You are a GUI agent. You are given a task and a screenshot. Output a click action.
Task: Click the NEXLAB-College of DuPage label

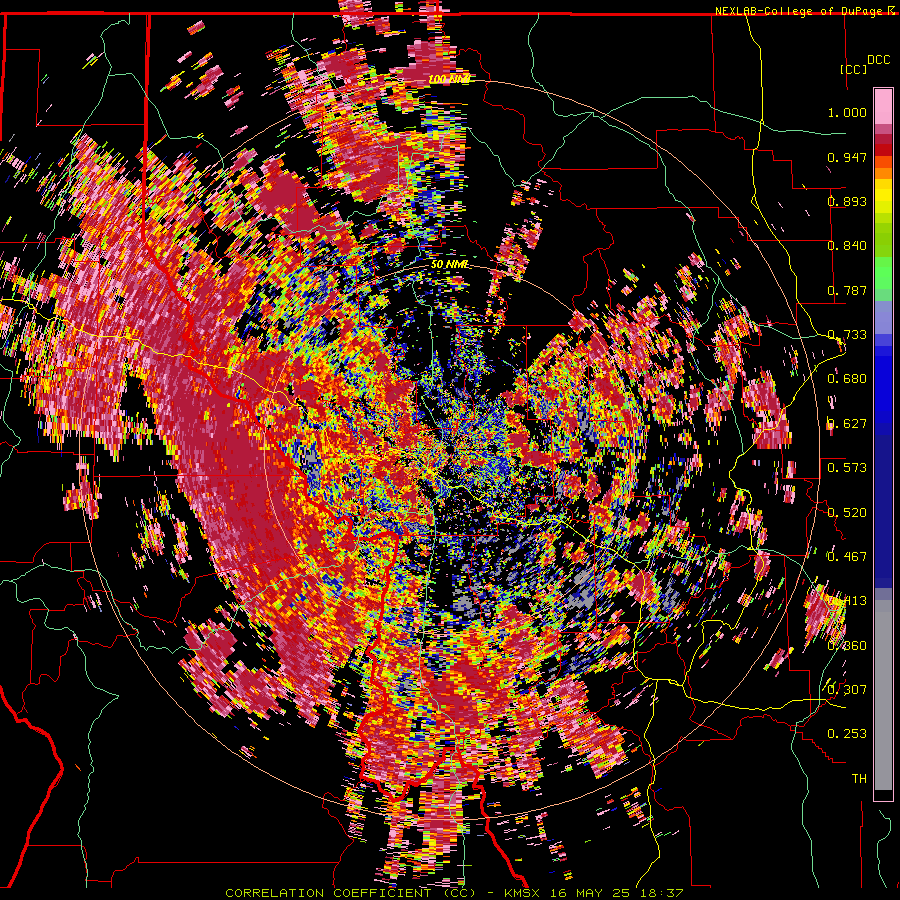[x=799, y=11]
